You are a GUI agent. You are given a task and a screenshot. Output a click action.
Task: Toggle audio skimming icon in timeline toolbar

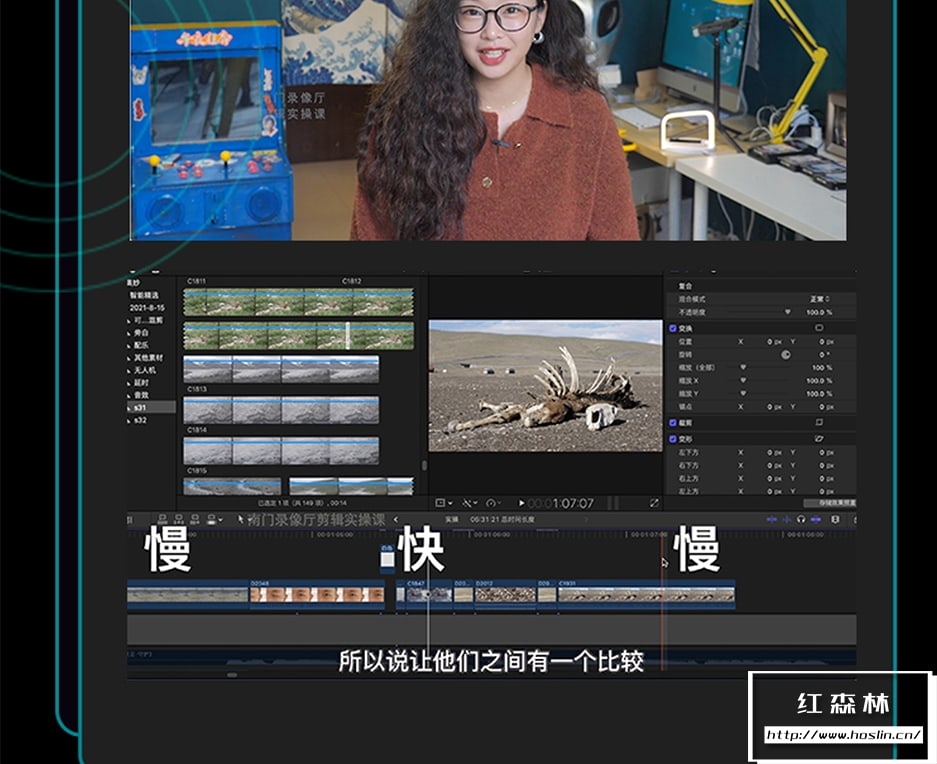786,519
